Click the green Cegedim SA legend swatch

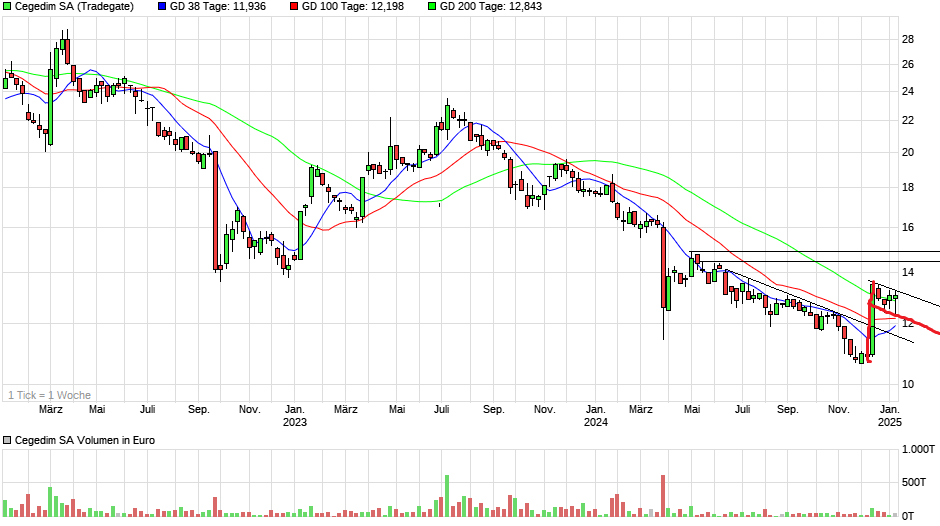pyautogui.click(x=7, y=7)
